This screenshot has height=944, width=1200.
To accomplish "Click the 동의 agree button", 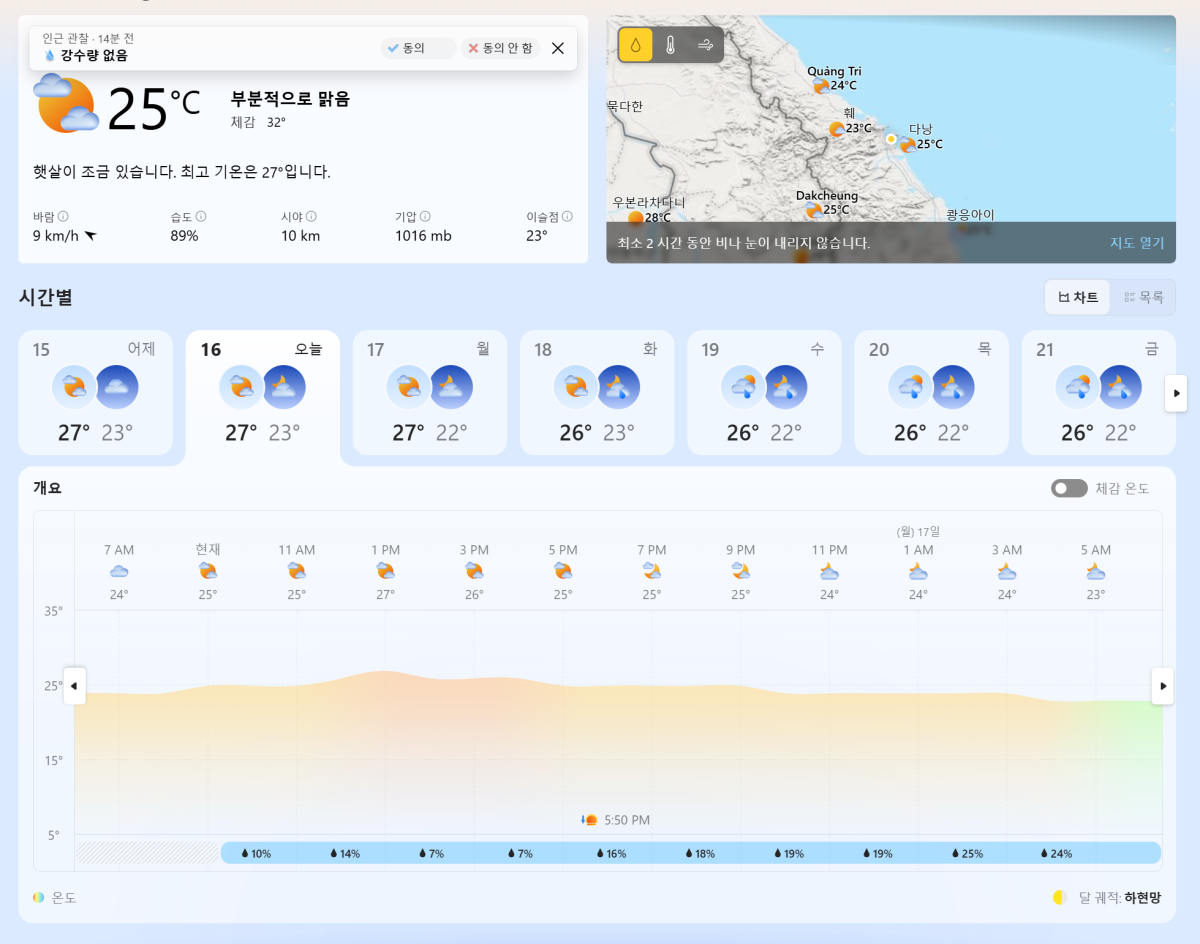I will click(x=417, y=48).
